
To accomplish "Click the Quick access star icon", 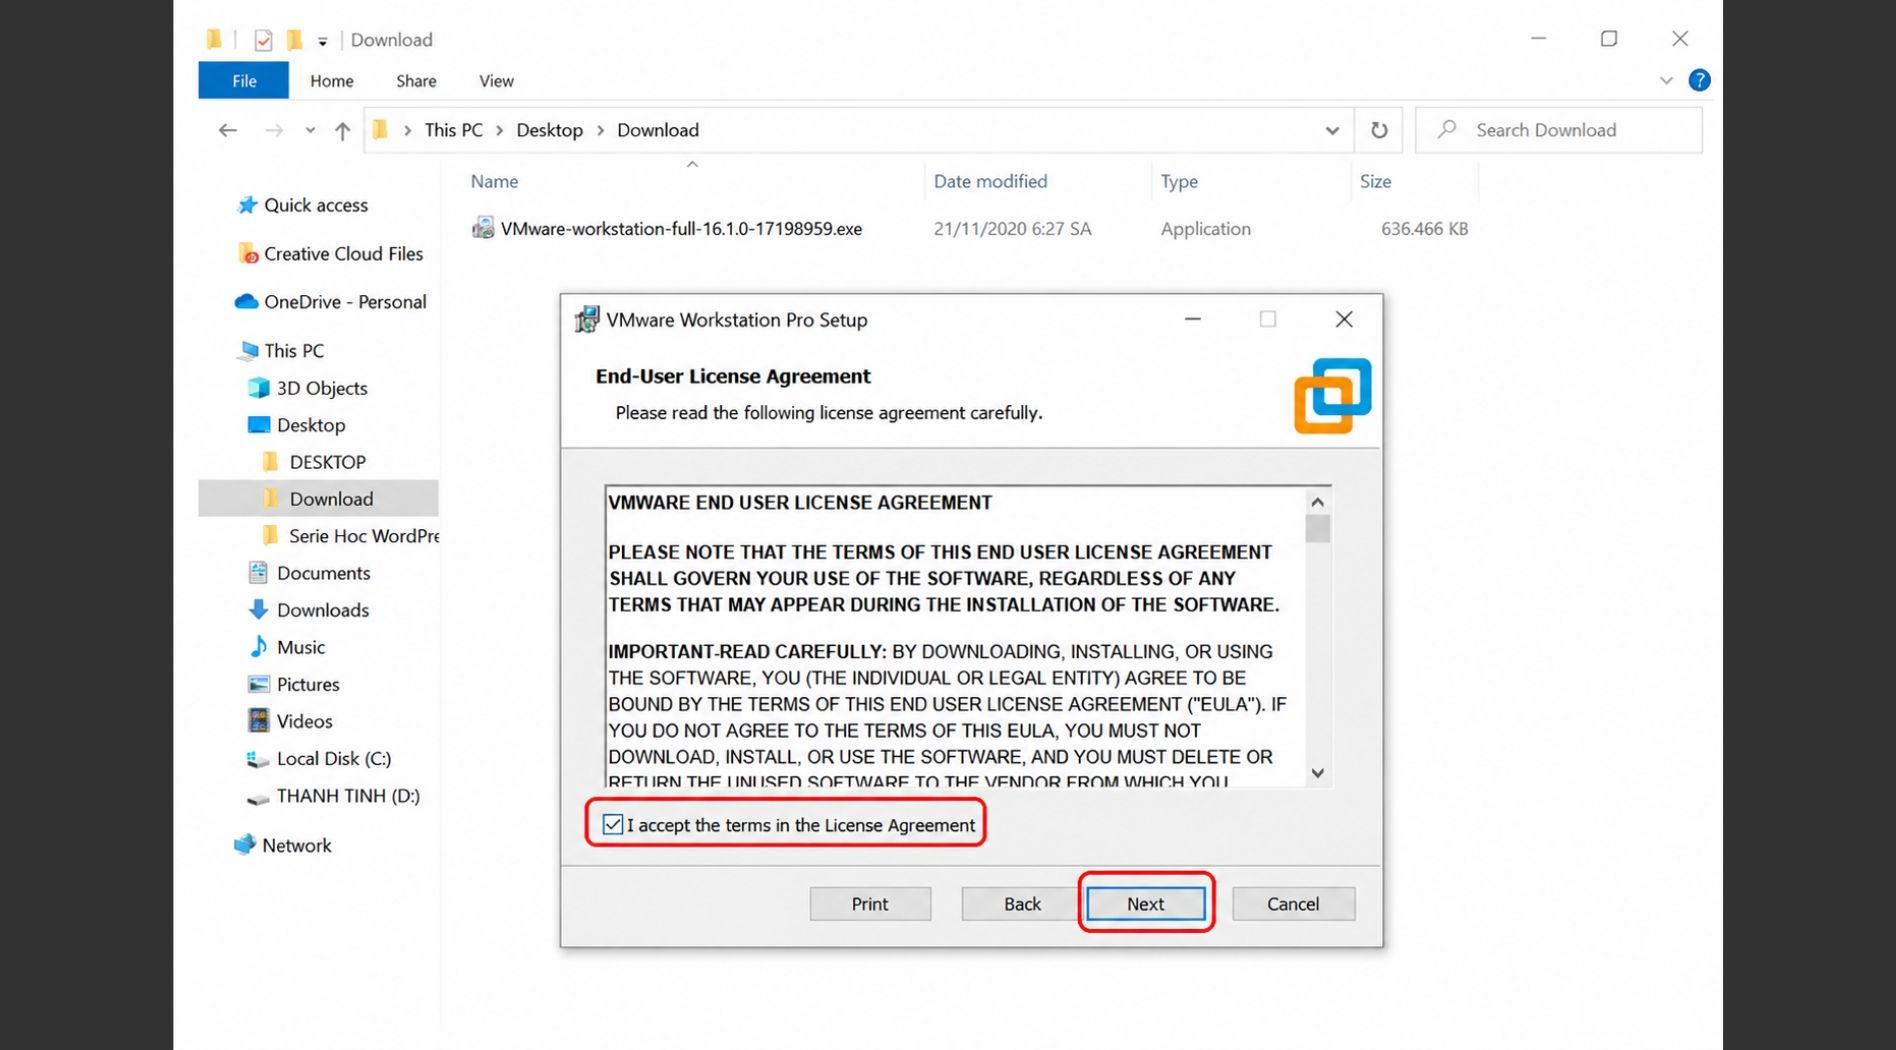I will [247, 205].
